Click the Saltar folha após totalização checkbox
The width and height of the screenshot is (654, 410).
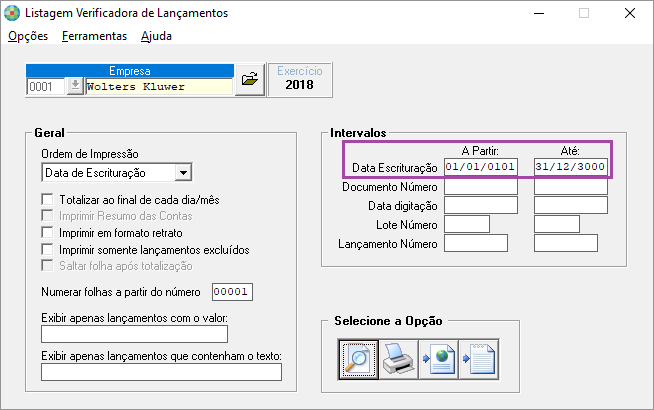pos(48,266)
